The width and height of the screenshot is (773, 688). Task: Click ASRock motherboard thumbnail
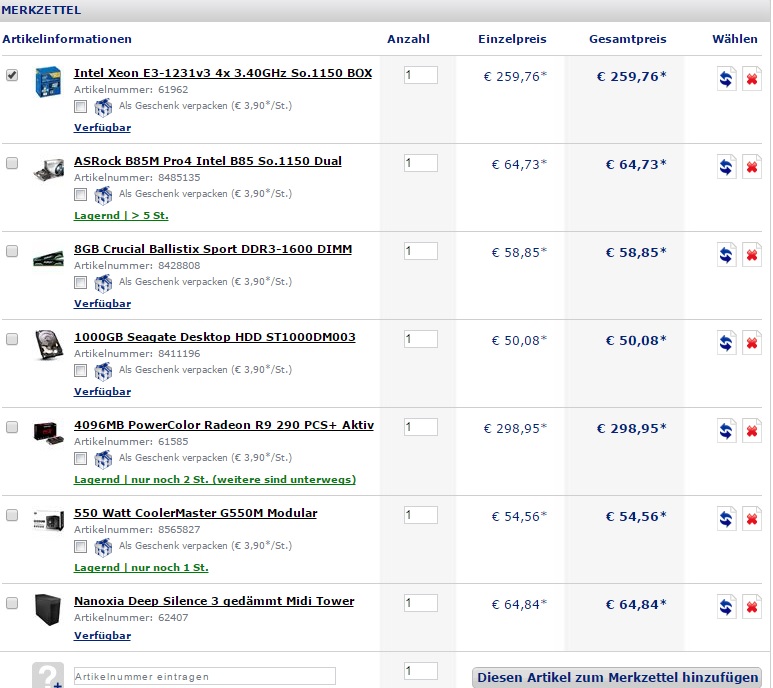[48, 170]
